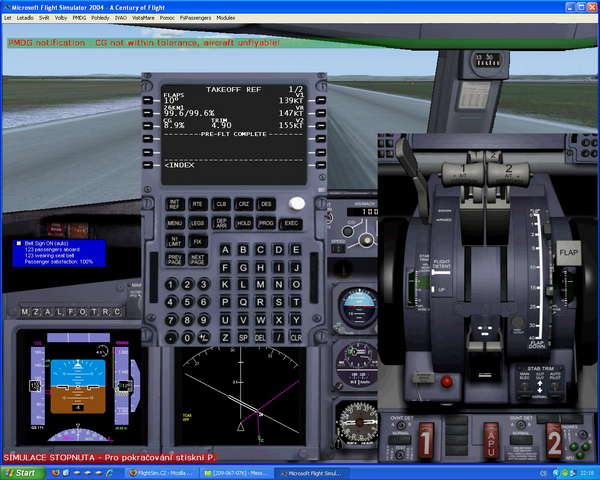Switch to FlightSim.CZ Mozilla taskbar window
The width and height of the screenshot is (600, 480).
(162, 473)
